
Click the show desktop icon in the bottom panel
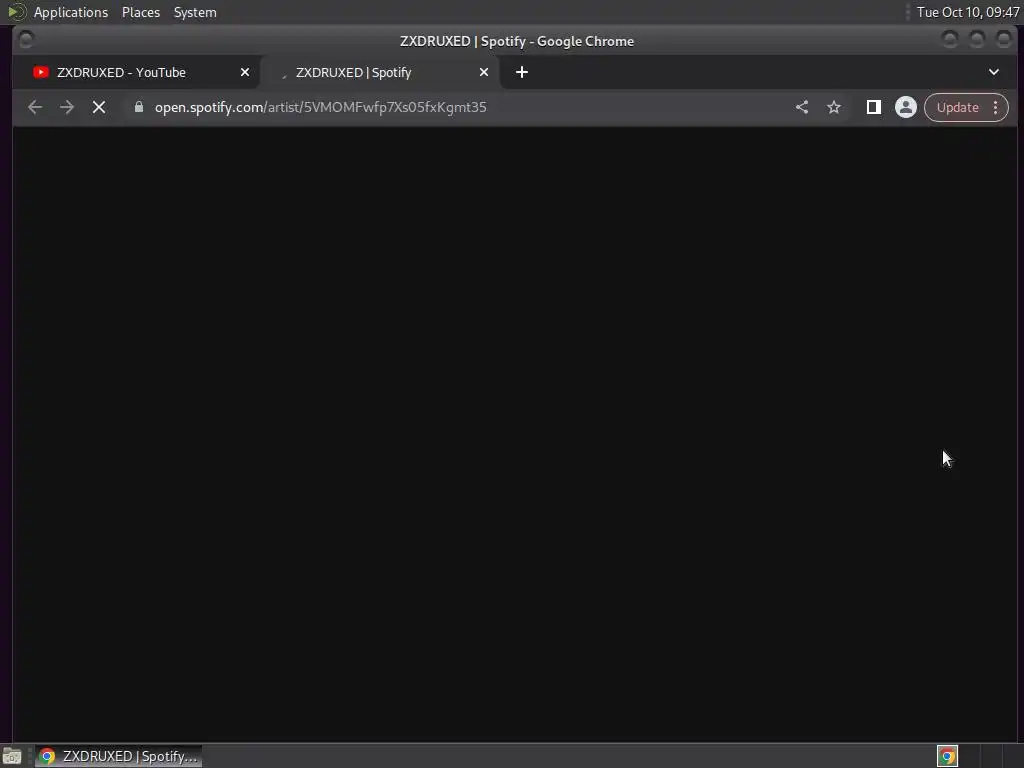coord(12,756)
